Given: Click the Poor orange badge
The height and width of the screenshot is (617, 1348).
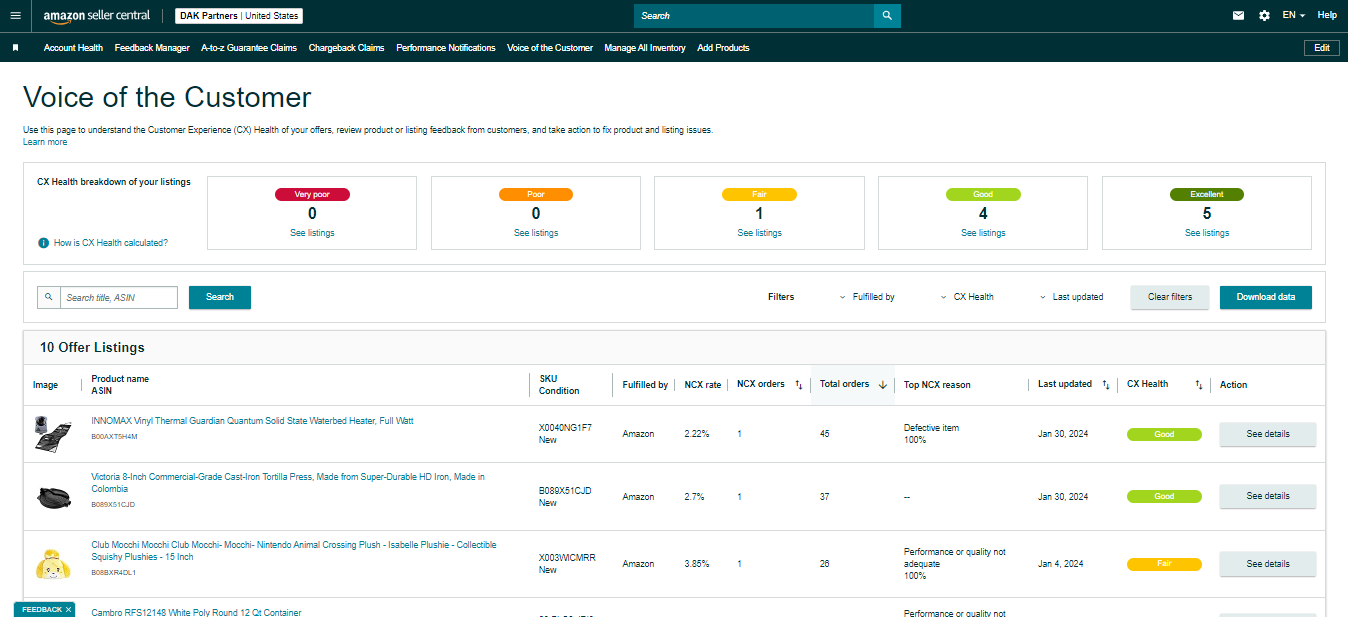Looking at the screenshot, I should pos(536,195).
